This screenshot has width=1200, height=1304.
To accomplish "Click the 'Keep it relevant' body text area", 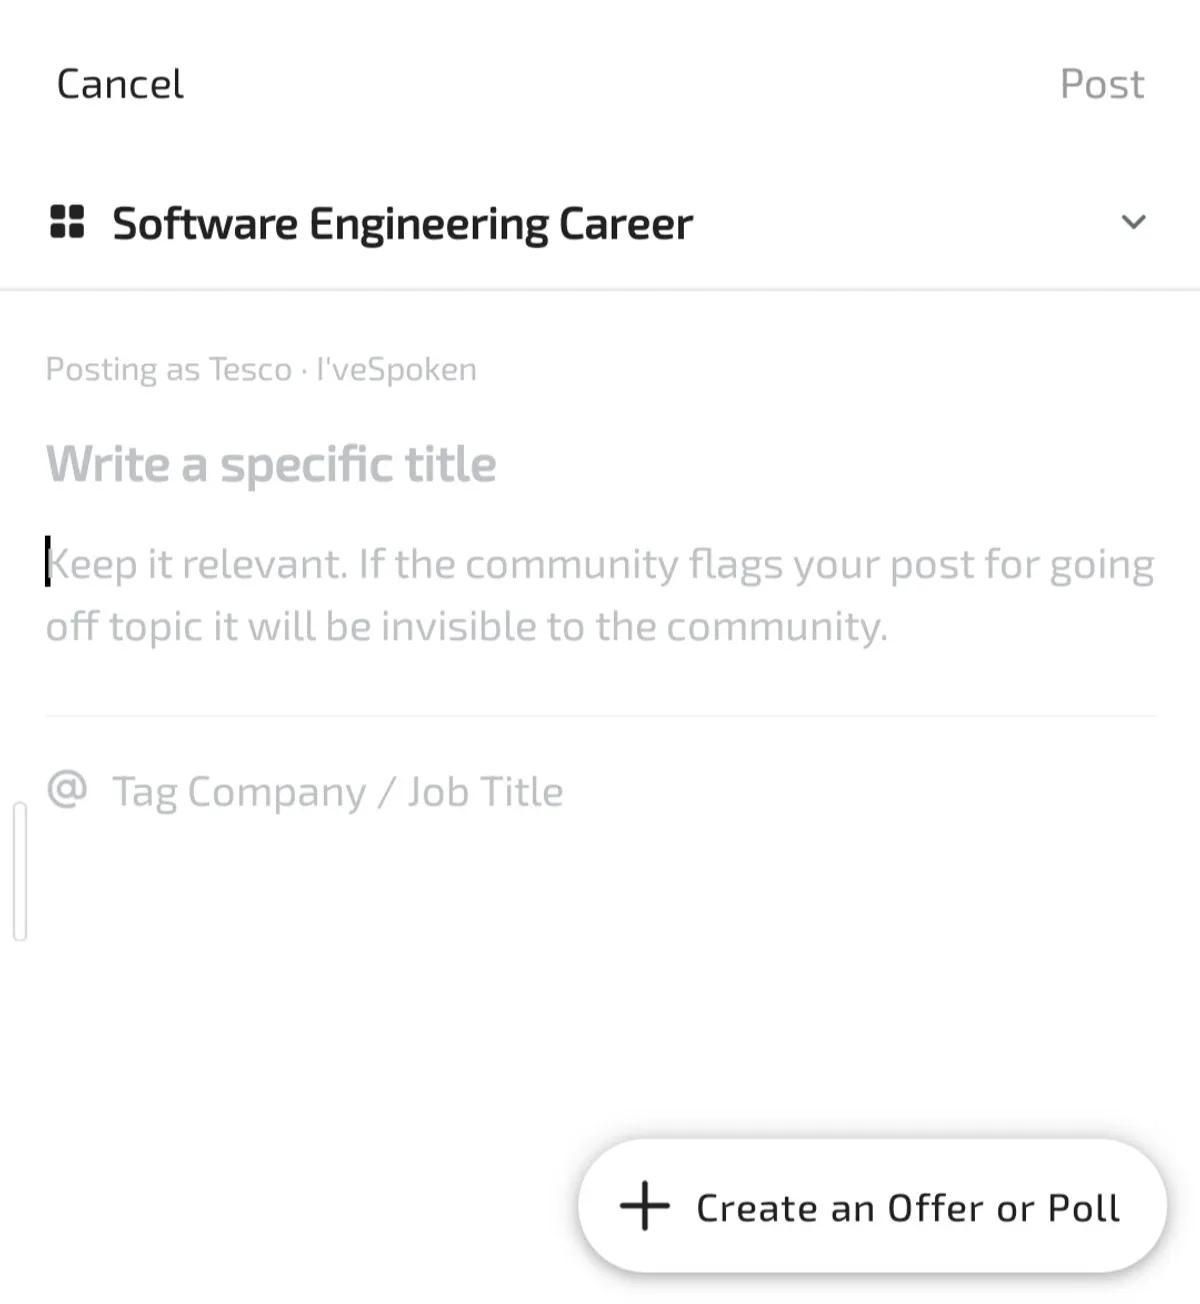I will coord(600,565).
